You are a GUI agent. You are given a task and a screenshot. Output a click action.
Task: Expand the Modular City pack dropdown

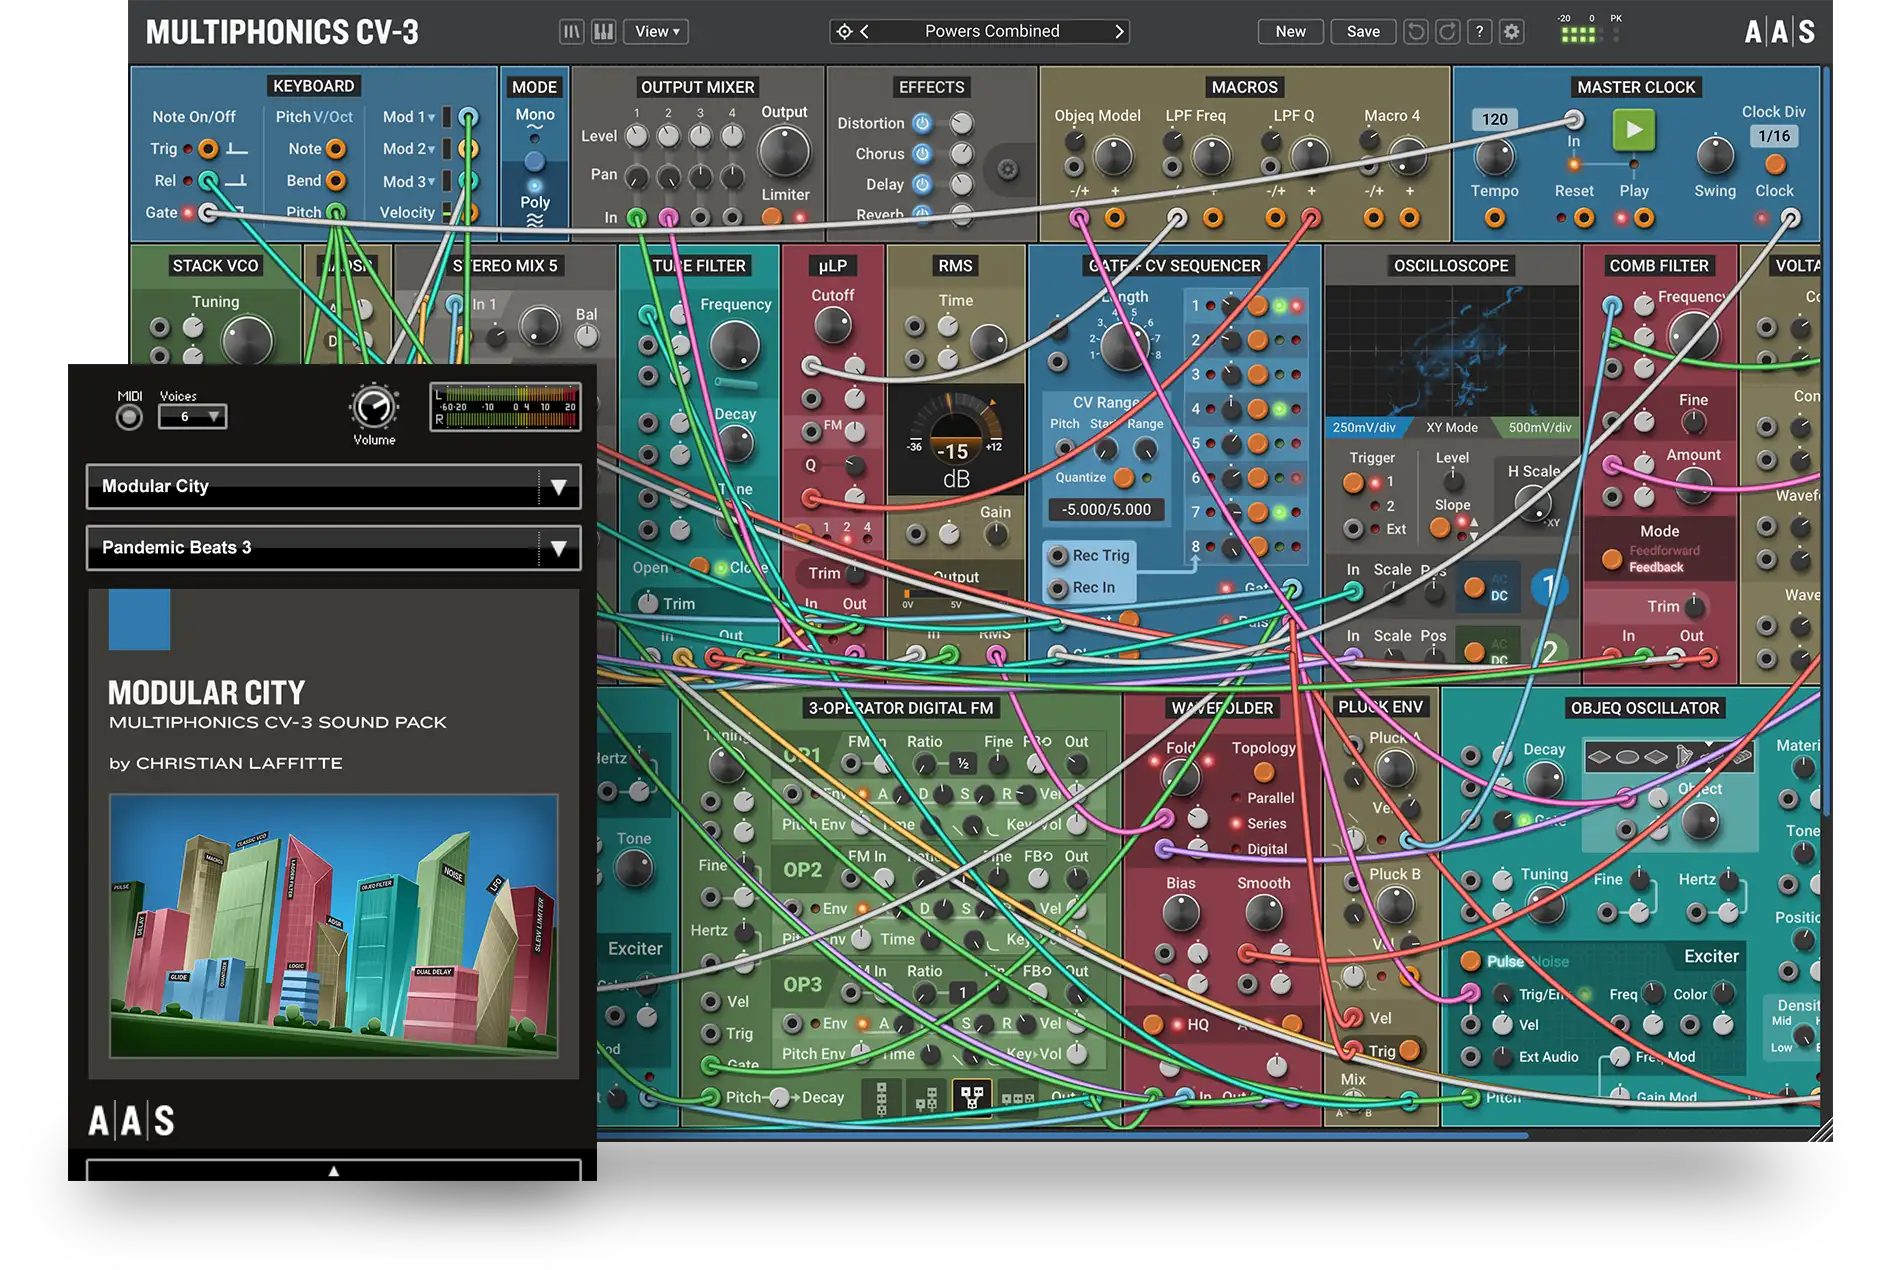(x=558, y=487)
